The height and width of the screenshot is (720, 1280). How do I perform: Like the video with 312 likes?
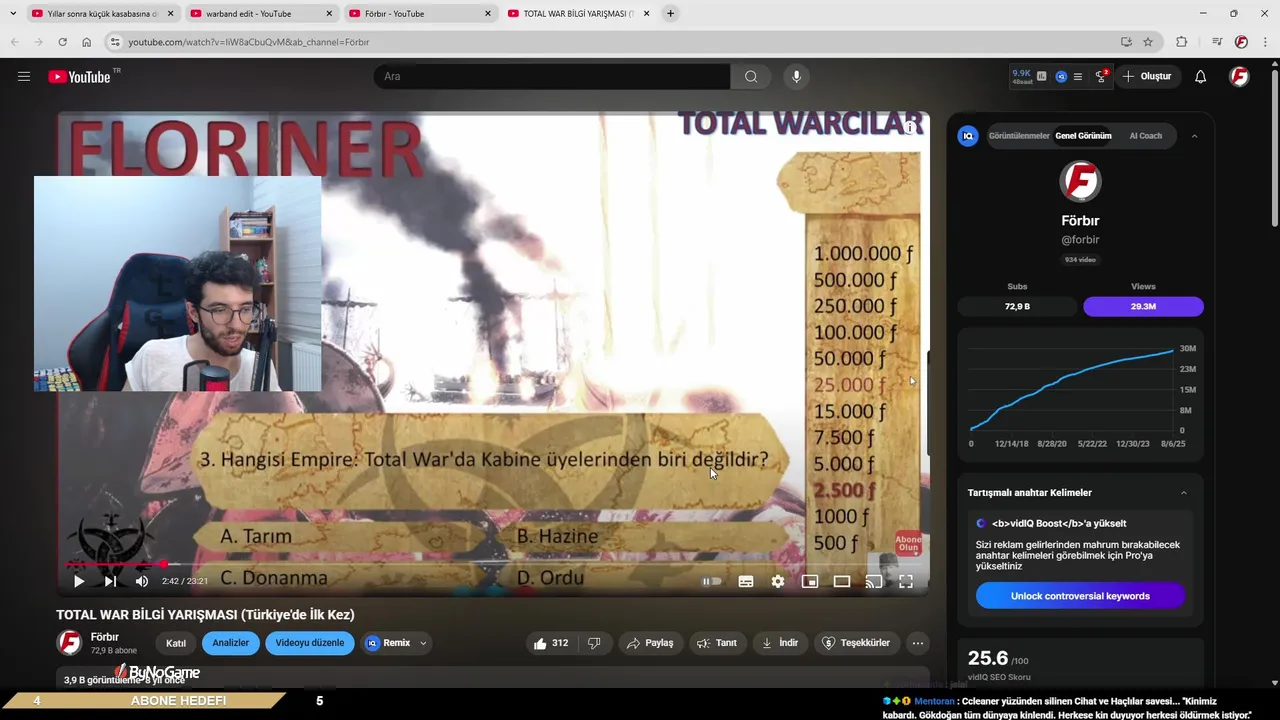pos(551,643)
